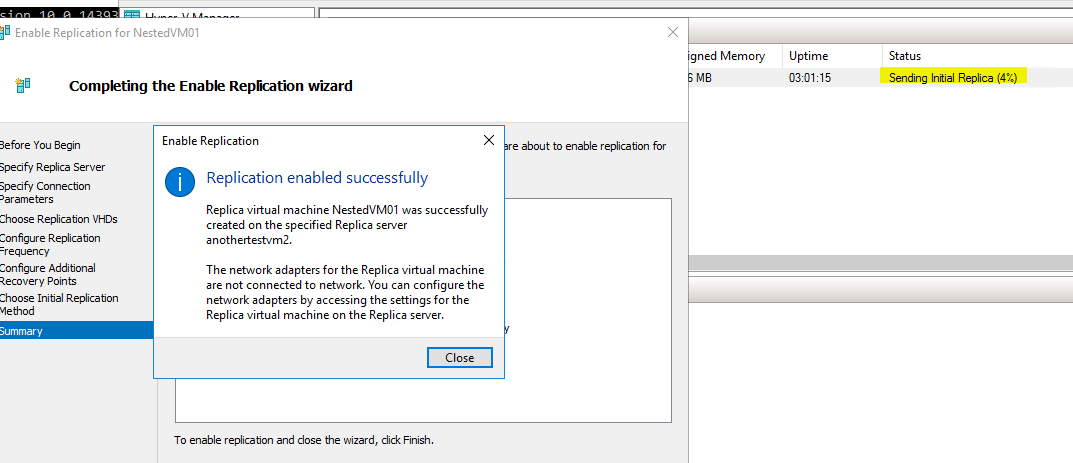Image resolution: width=1073 pixels, height=463 pixels.
Task: Select Choose Replication VHDs step
Action: point(58,219)
